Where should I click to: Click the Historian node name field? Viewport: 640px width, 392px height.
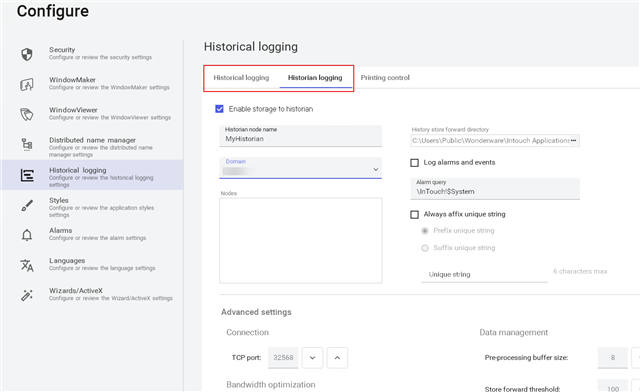point(301,136)
